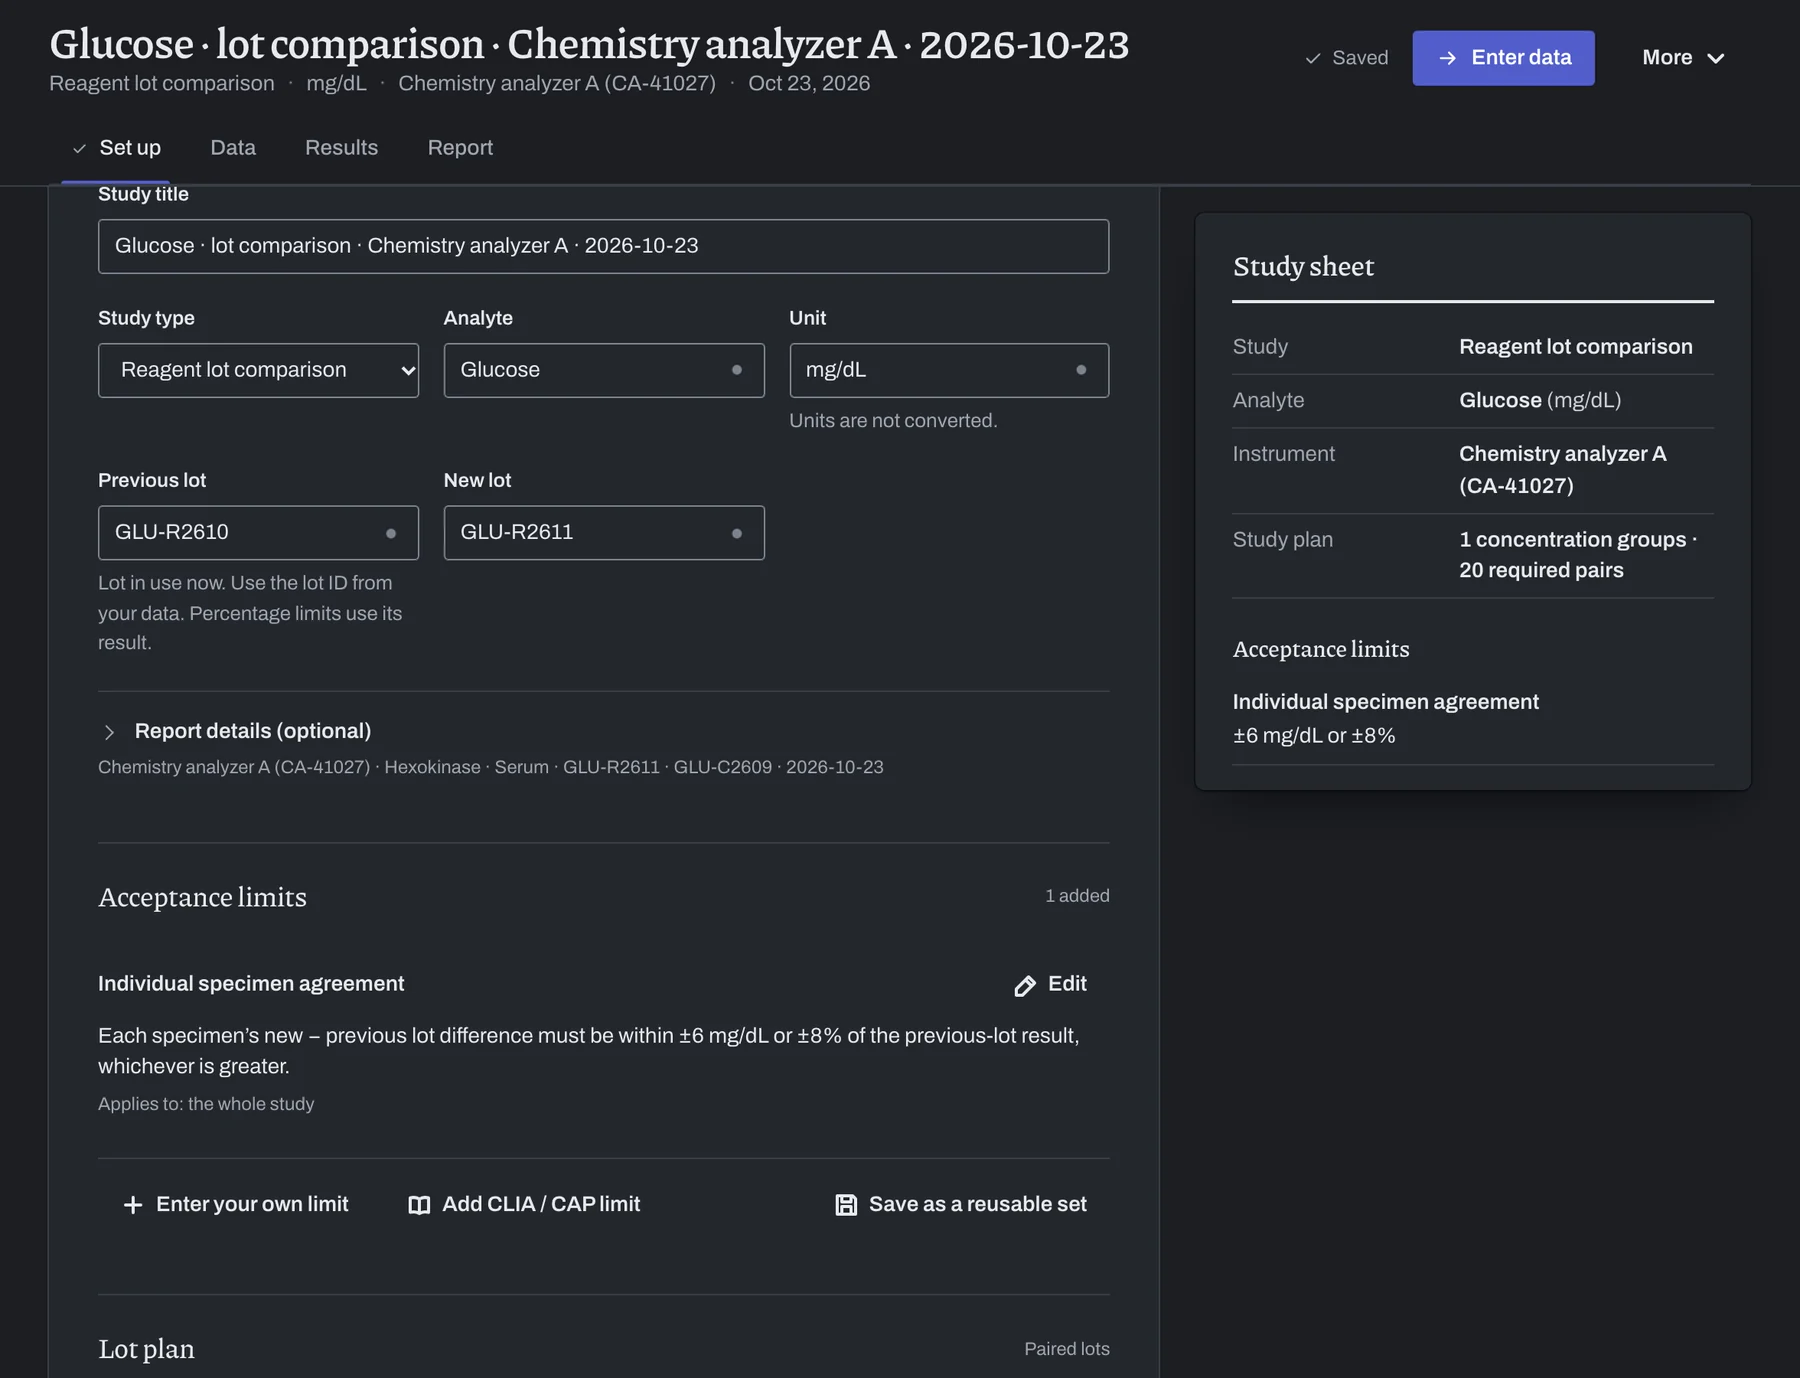The width and height of the screenshot is (1800, 1378).
Task: Click Add CLIA / CAP limit
Action: (x=524, y=1205)
